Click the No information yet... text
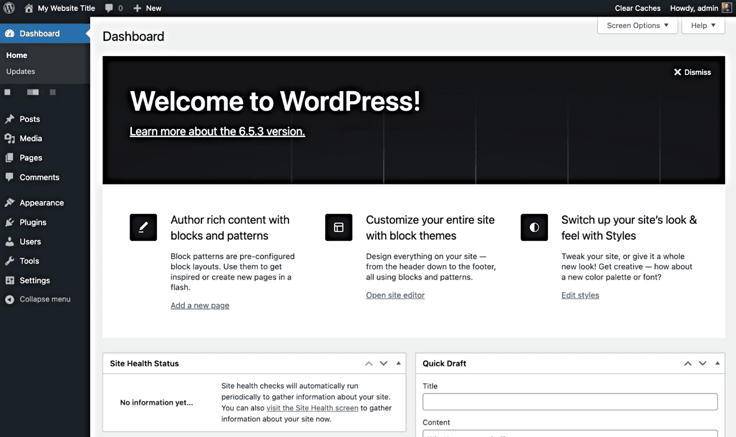The image size is (736, 437). [156, 402]
